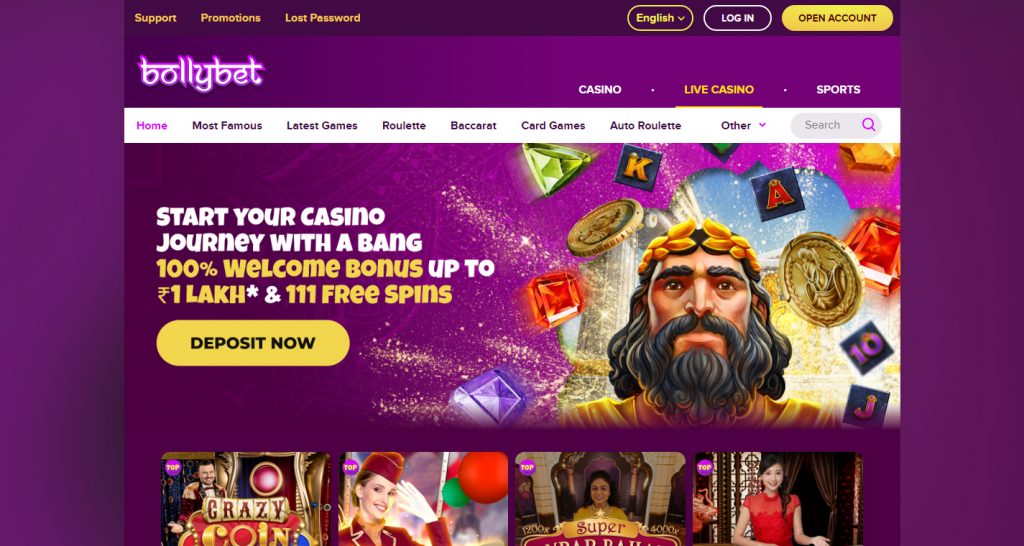Screen dimensions: 1024x546
Task: Click the Log In button
Action: point(737,18)
